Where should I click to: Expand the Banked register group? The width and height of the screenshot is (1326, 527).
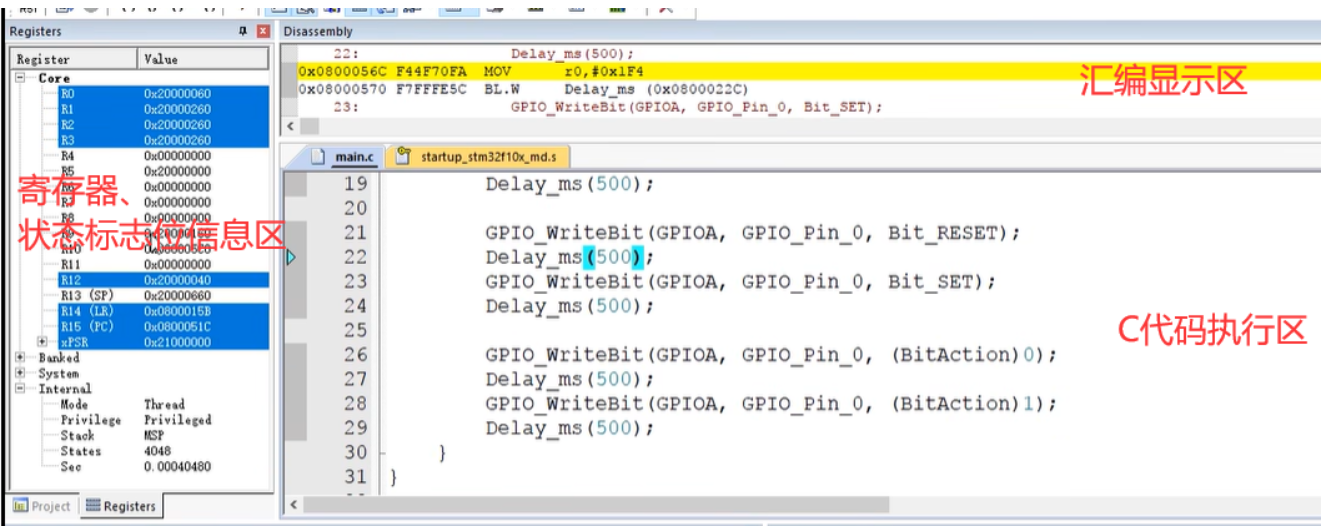pyautogui.click(x=20, y=358)
